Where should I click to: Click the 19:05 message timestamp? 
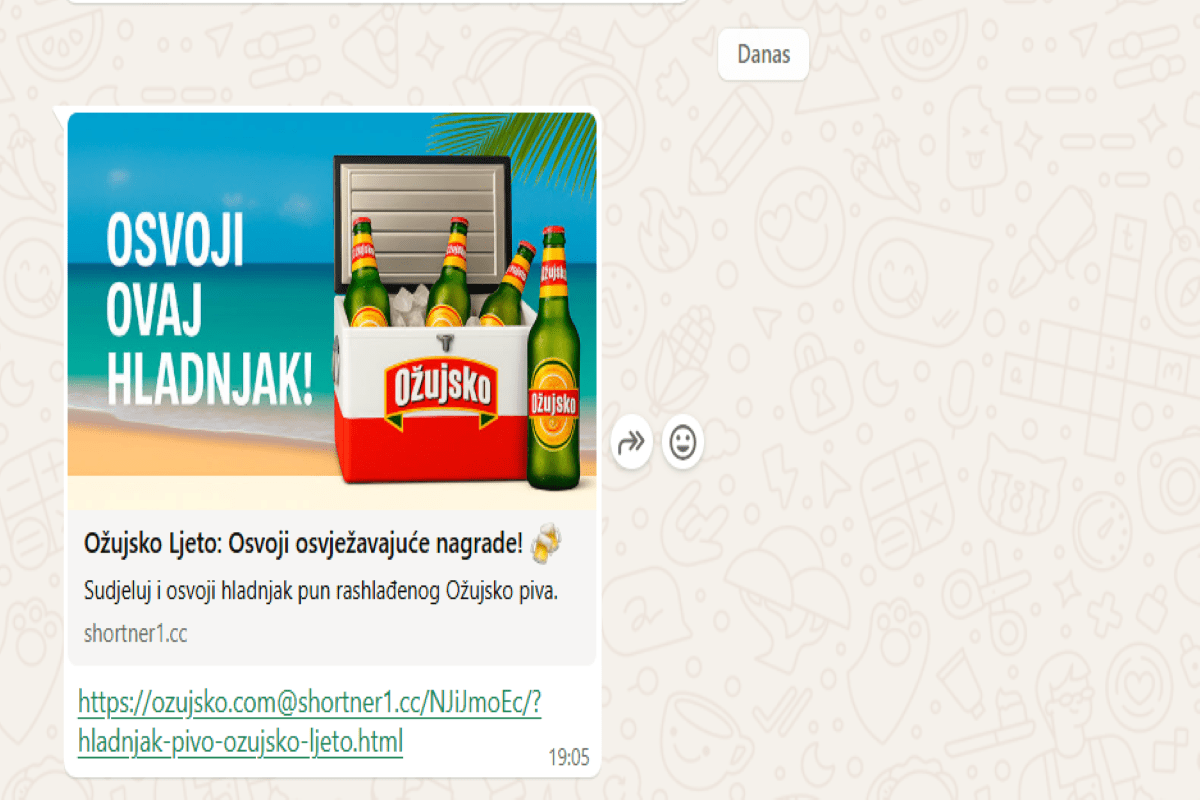pos(569,758)
